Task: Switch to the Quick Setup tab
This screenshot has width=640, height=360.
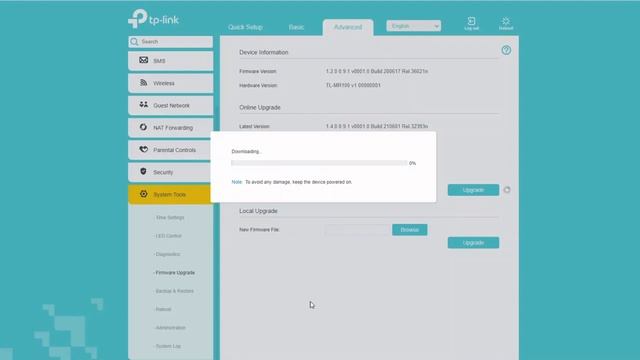Action: pyautogui.click(x=245, y=27)
